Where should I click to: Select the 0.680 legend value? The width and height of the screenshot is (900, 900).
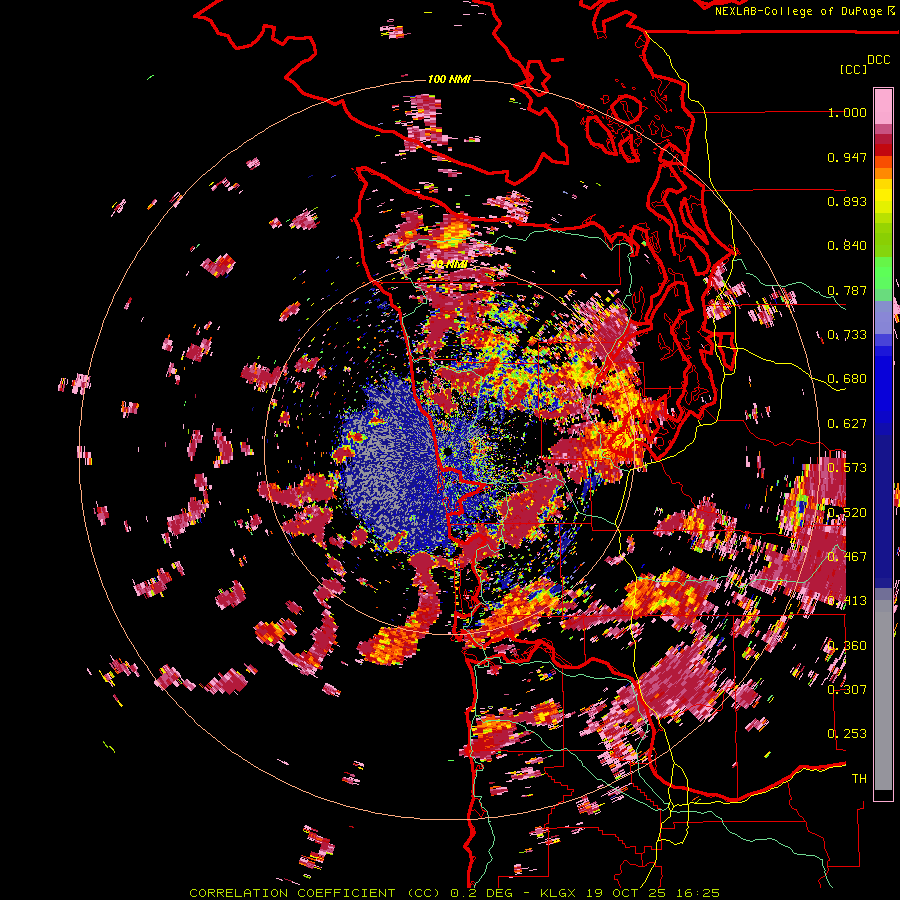847,379
